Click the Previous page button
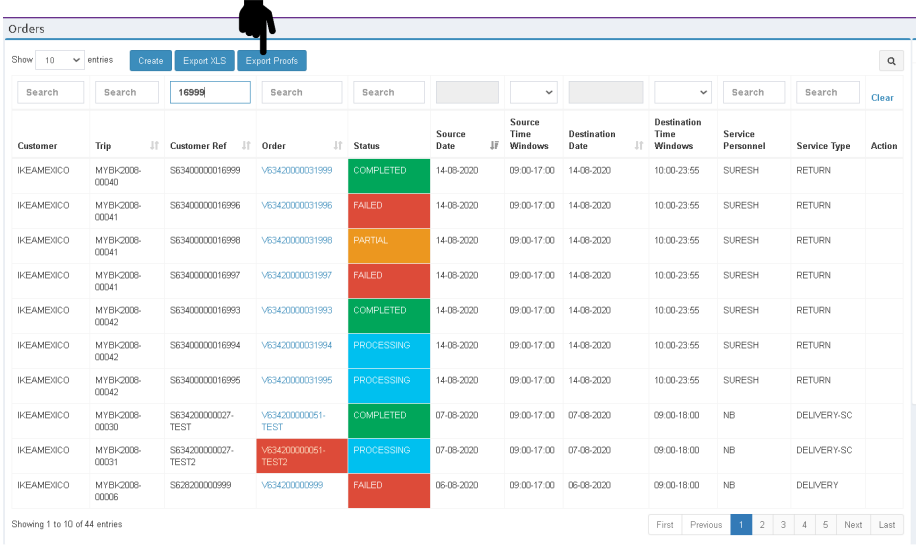The width and height of the screenshot is (922, 551). 706,525
